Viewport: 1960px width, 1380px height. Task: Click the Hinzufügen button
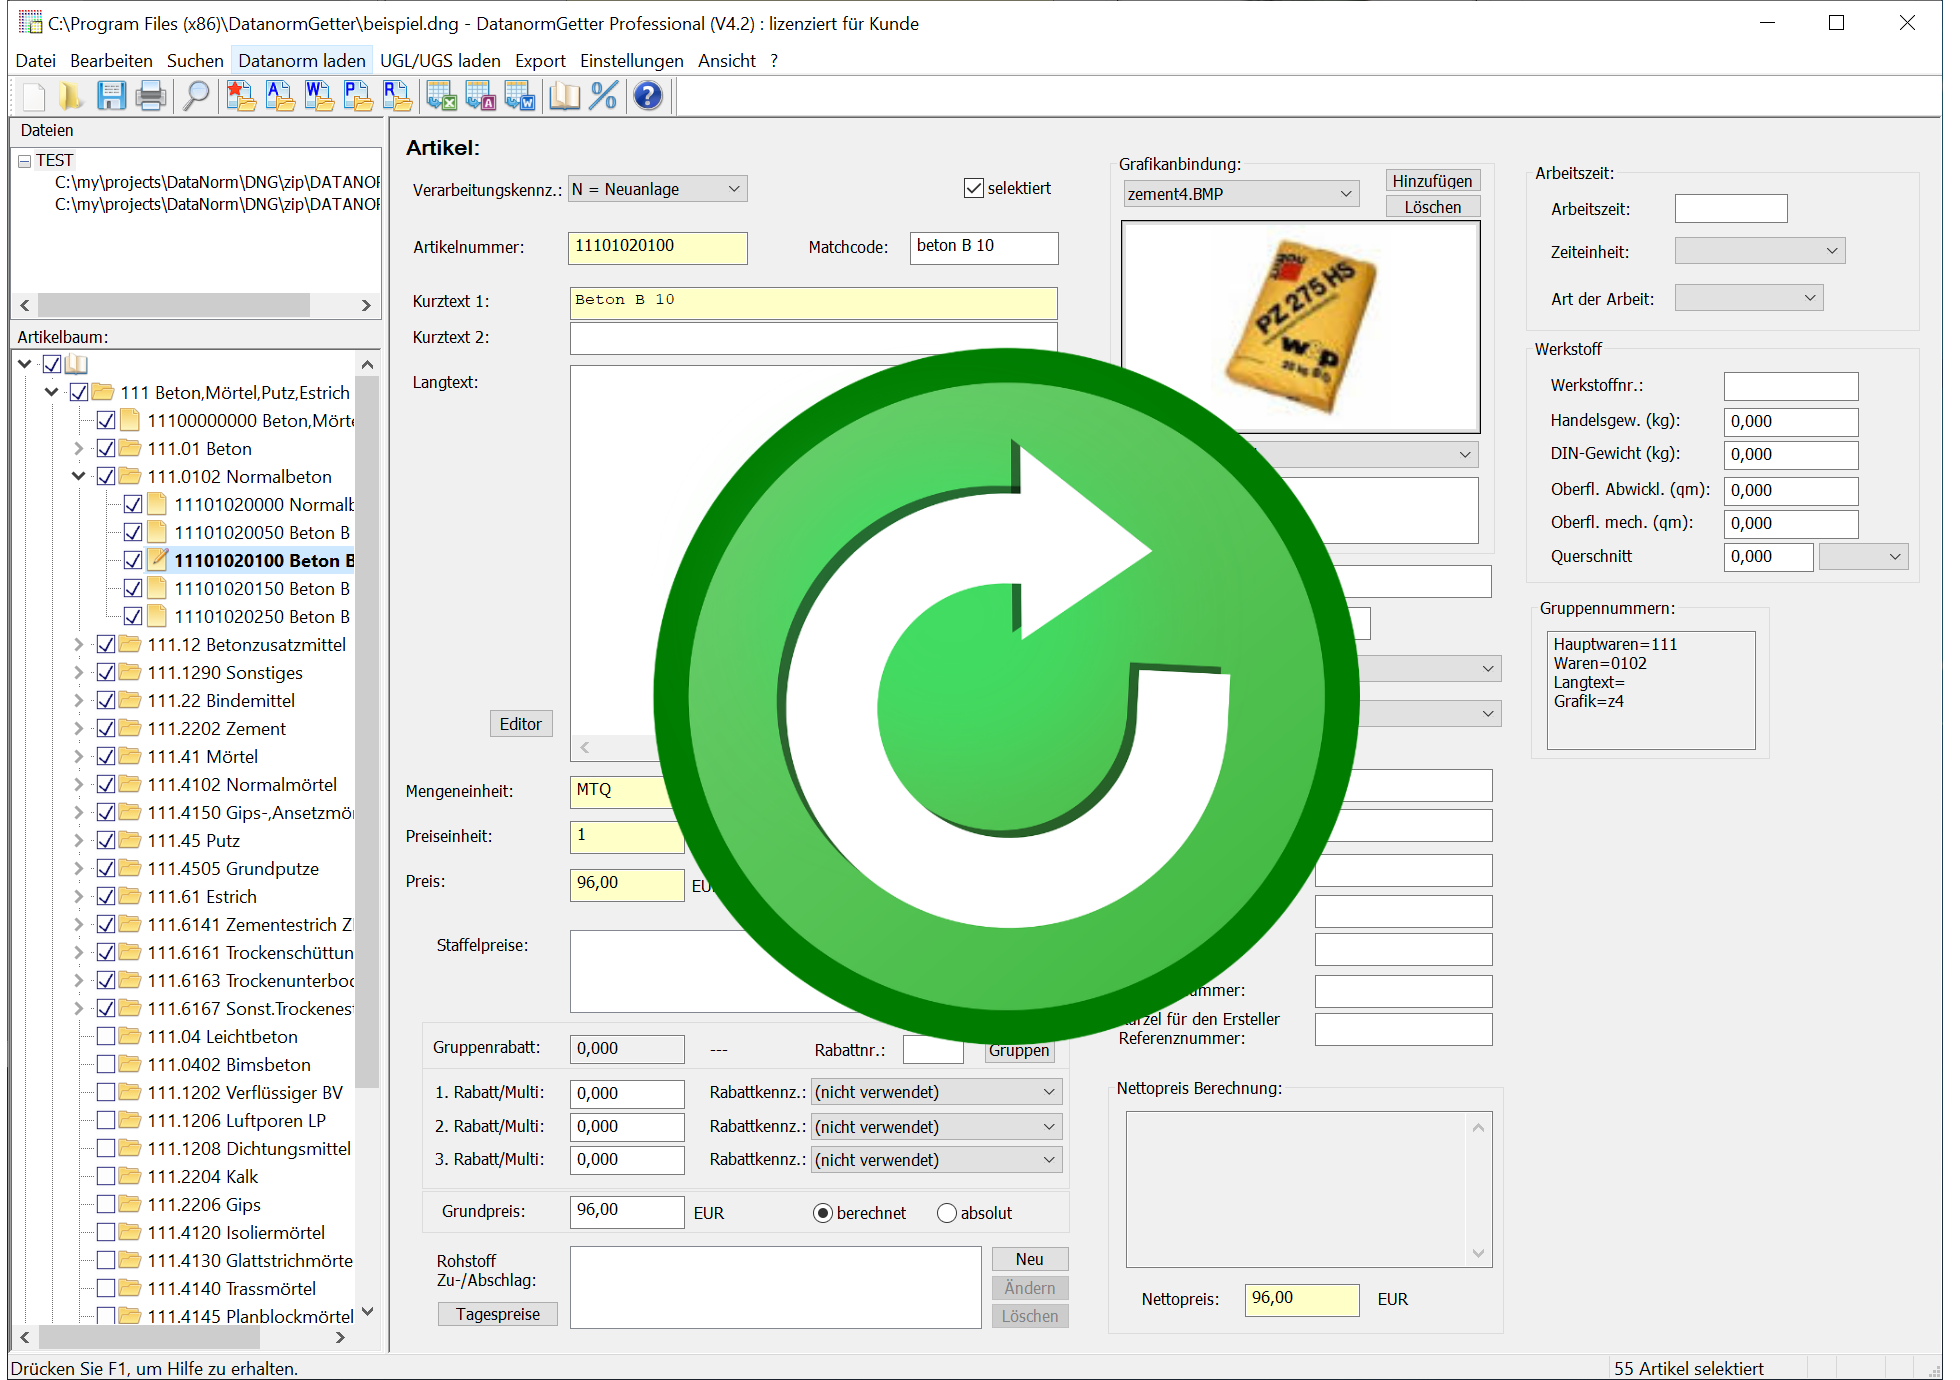pos(1431,181)
